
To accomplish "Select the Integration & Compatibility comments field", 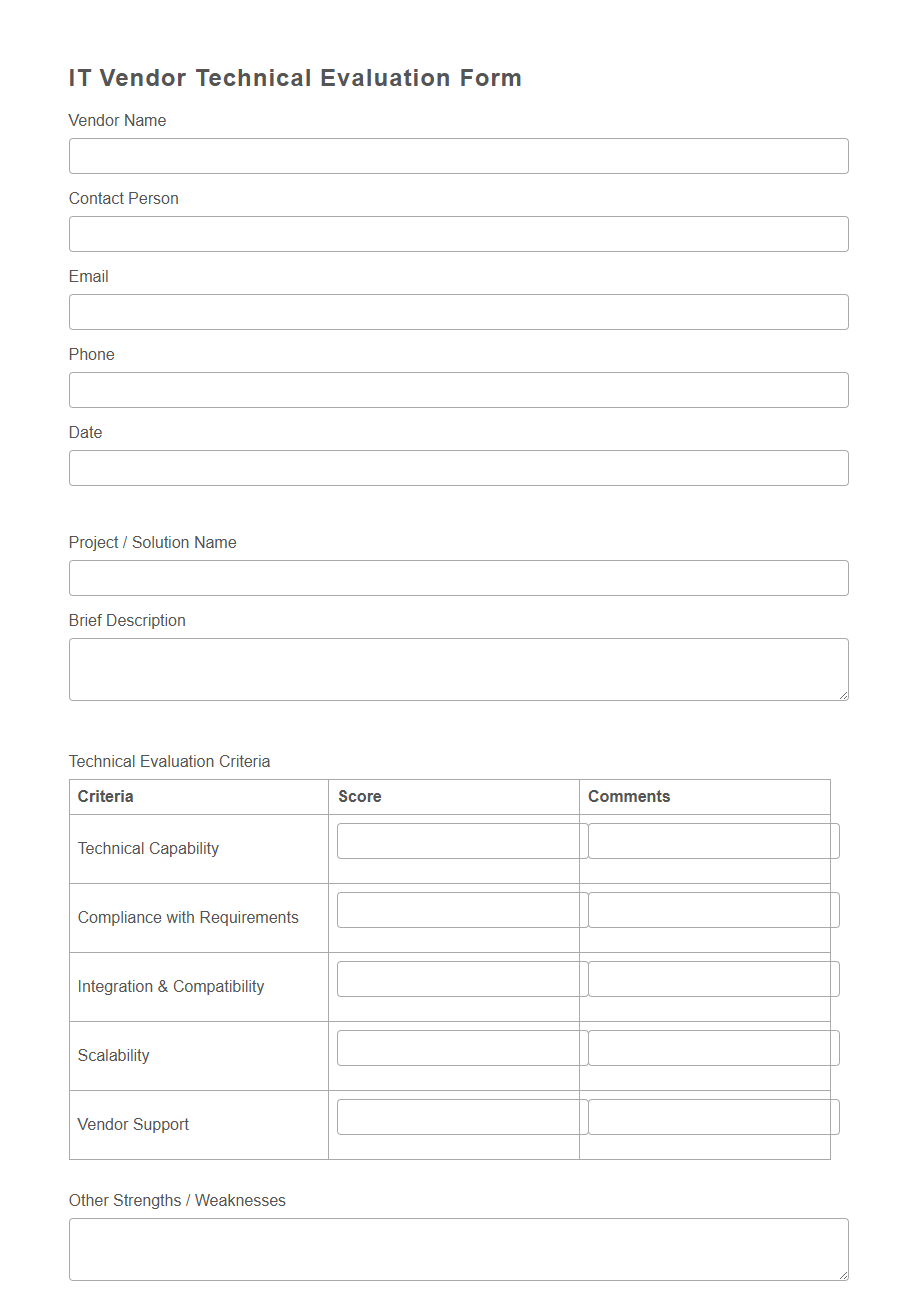I will (712, 978).
